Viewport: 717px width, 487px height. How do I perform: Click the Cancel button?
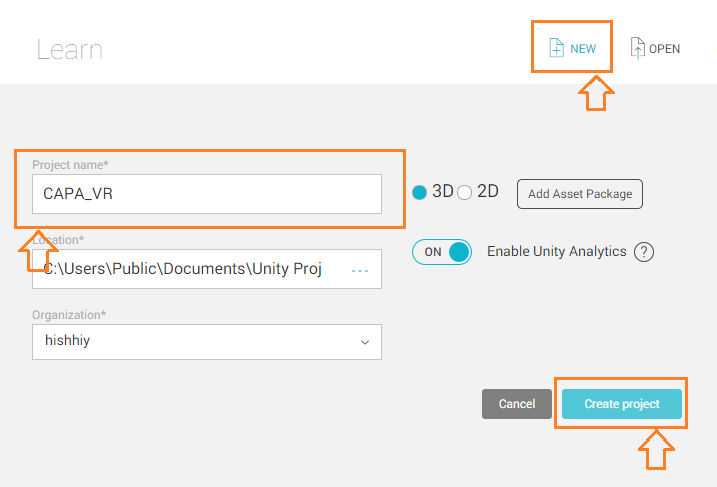pyautogui.click(x=517, y=404)
